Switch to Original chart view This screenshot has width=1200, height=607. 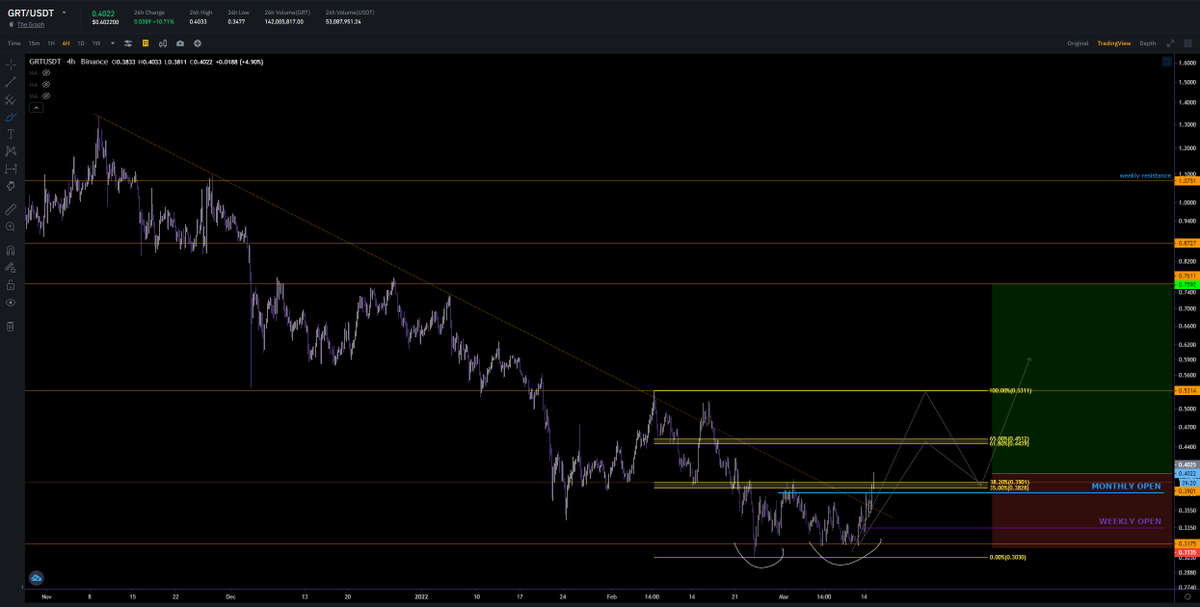click(x=1077, y=43)
